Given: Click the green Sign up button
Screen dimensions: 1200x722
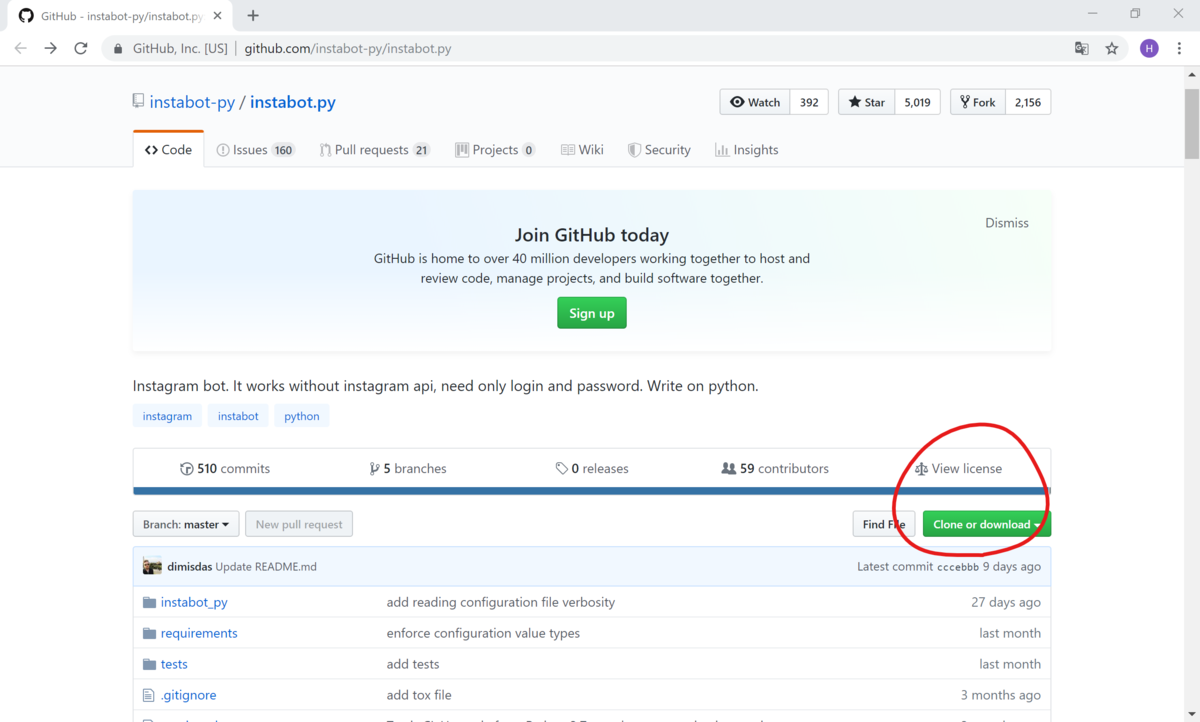Looking at the screenshot, I should click(x=592, y=313).
